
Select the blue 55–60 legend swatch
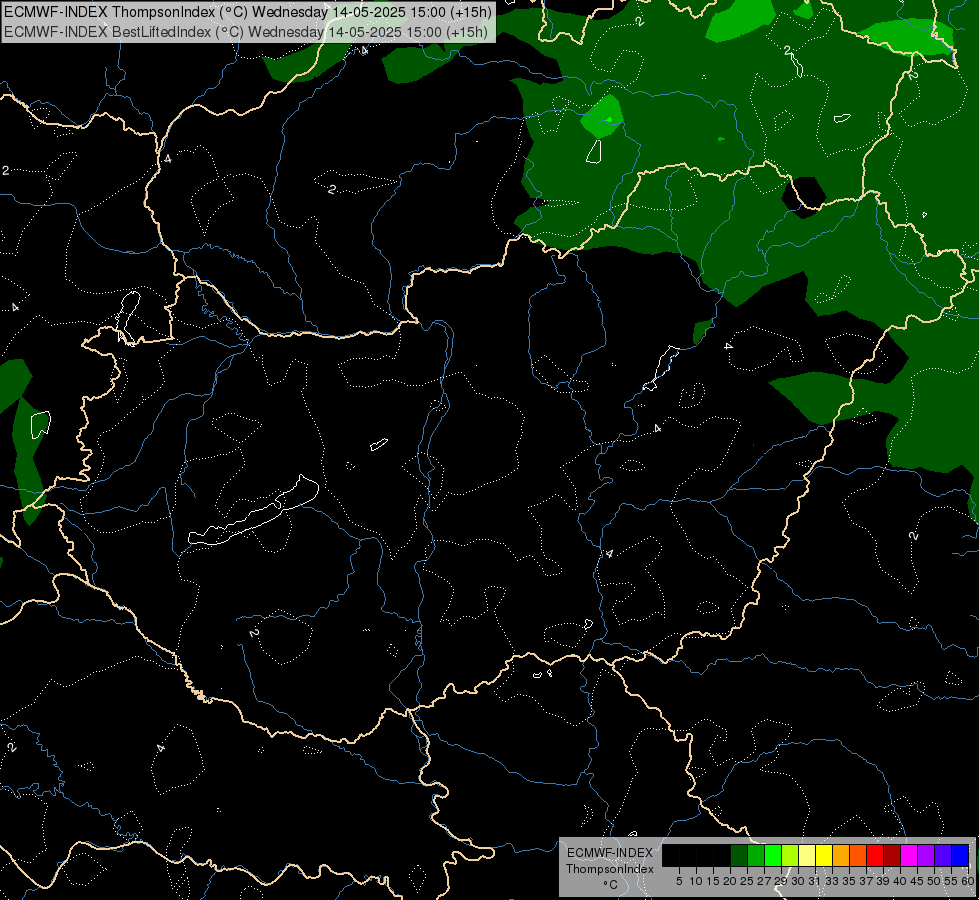(x=960, y=855)
